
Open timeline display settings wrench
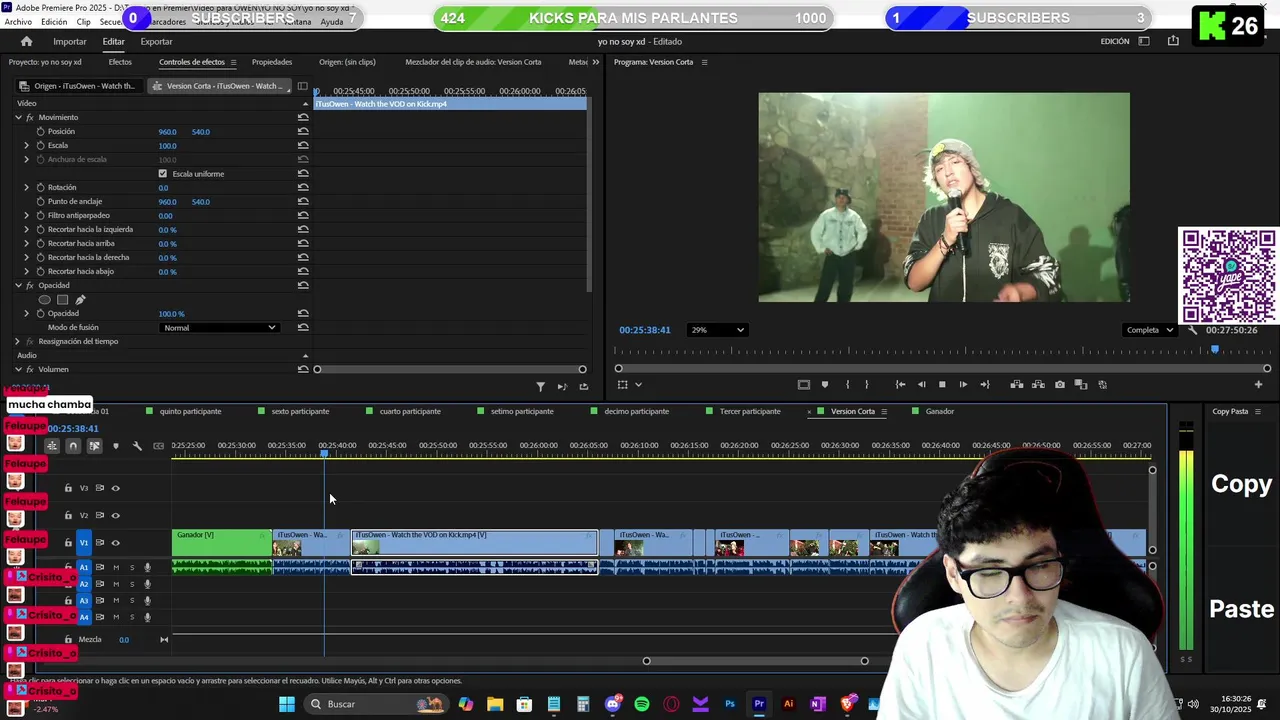click(137, 446)
